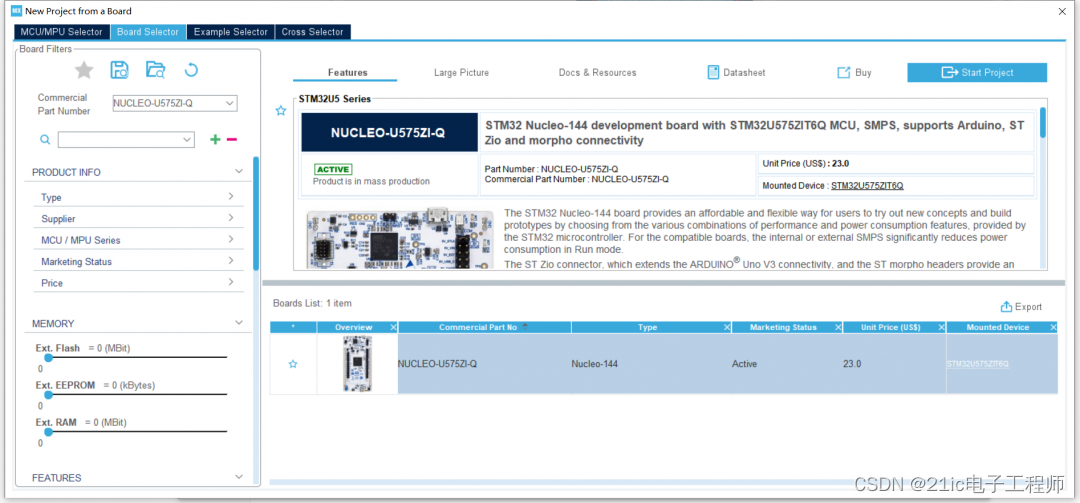The image size is (1080, 503).
Task: Switch to MCU/MPU Selector tab
Action: [x=61, y=32]
